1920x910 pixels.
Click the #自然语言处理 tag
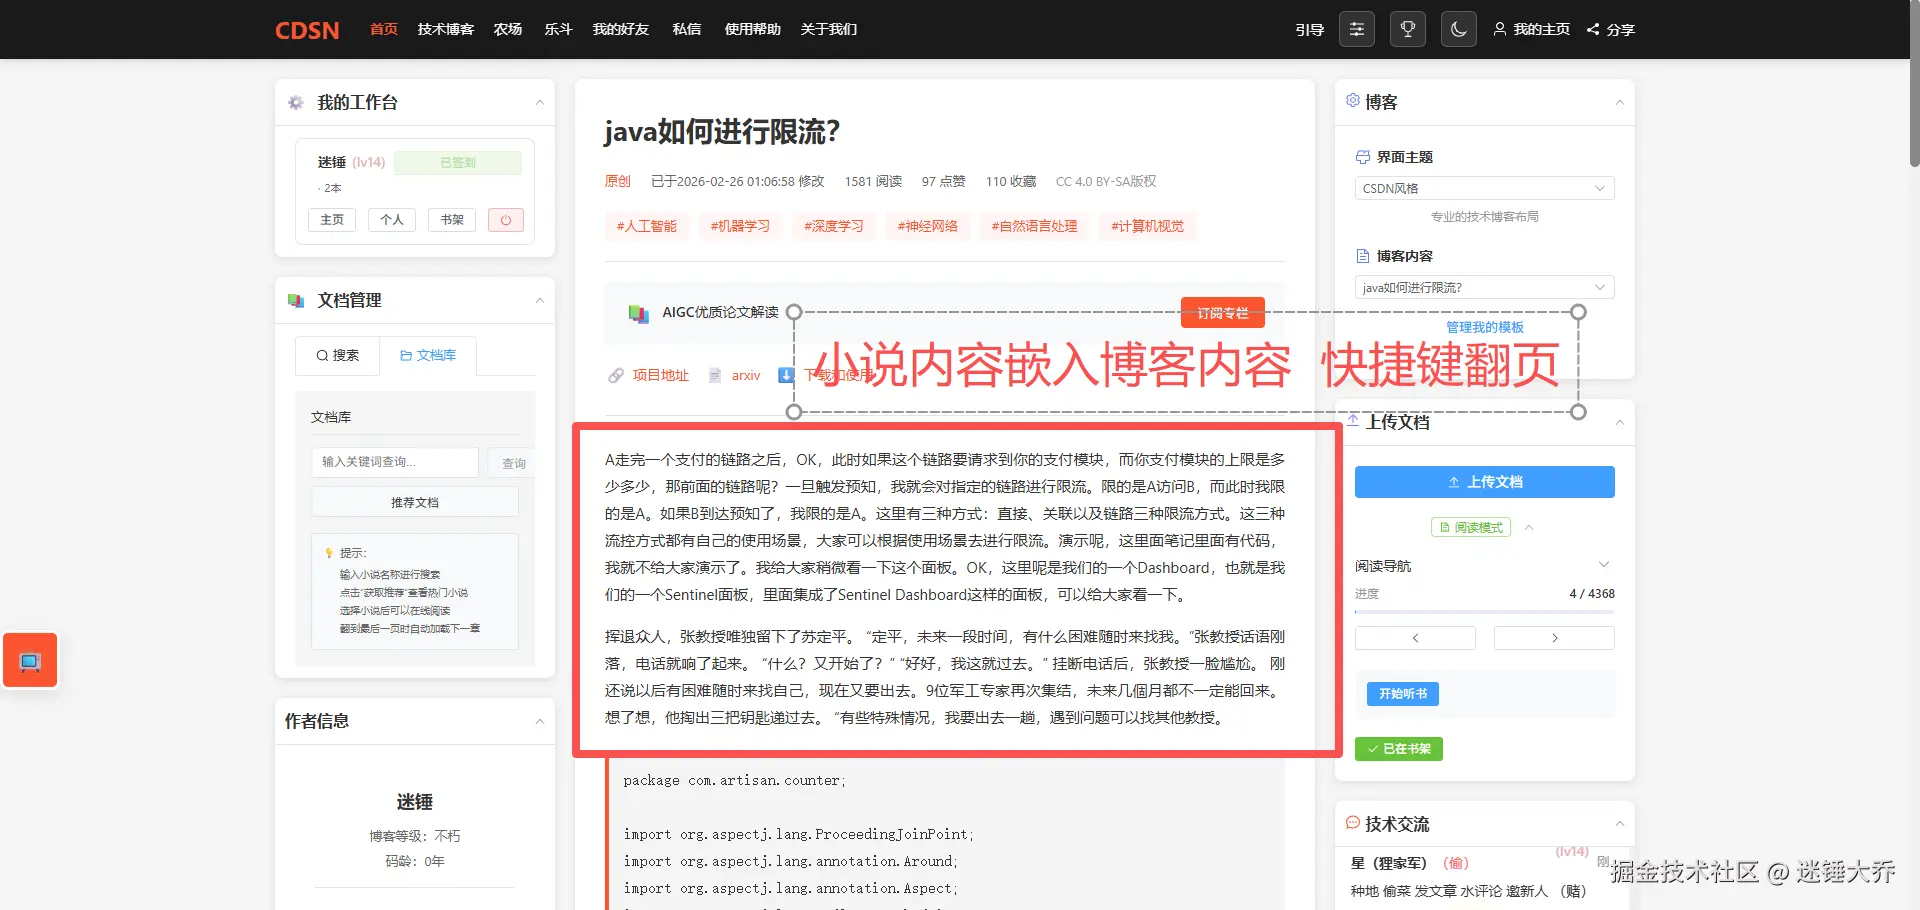point(1035,226)
